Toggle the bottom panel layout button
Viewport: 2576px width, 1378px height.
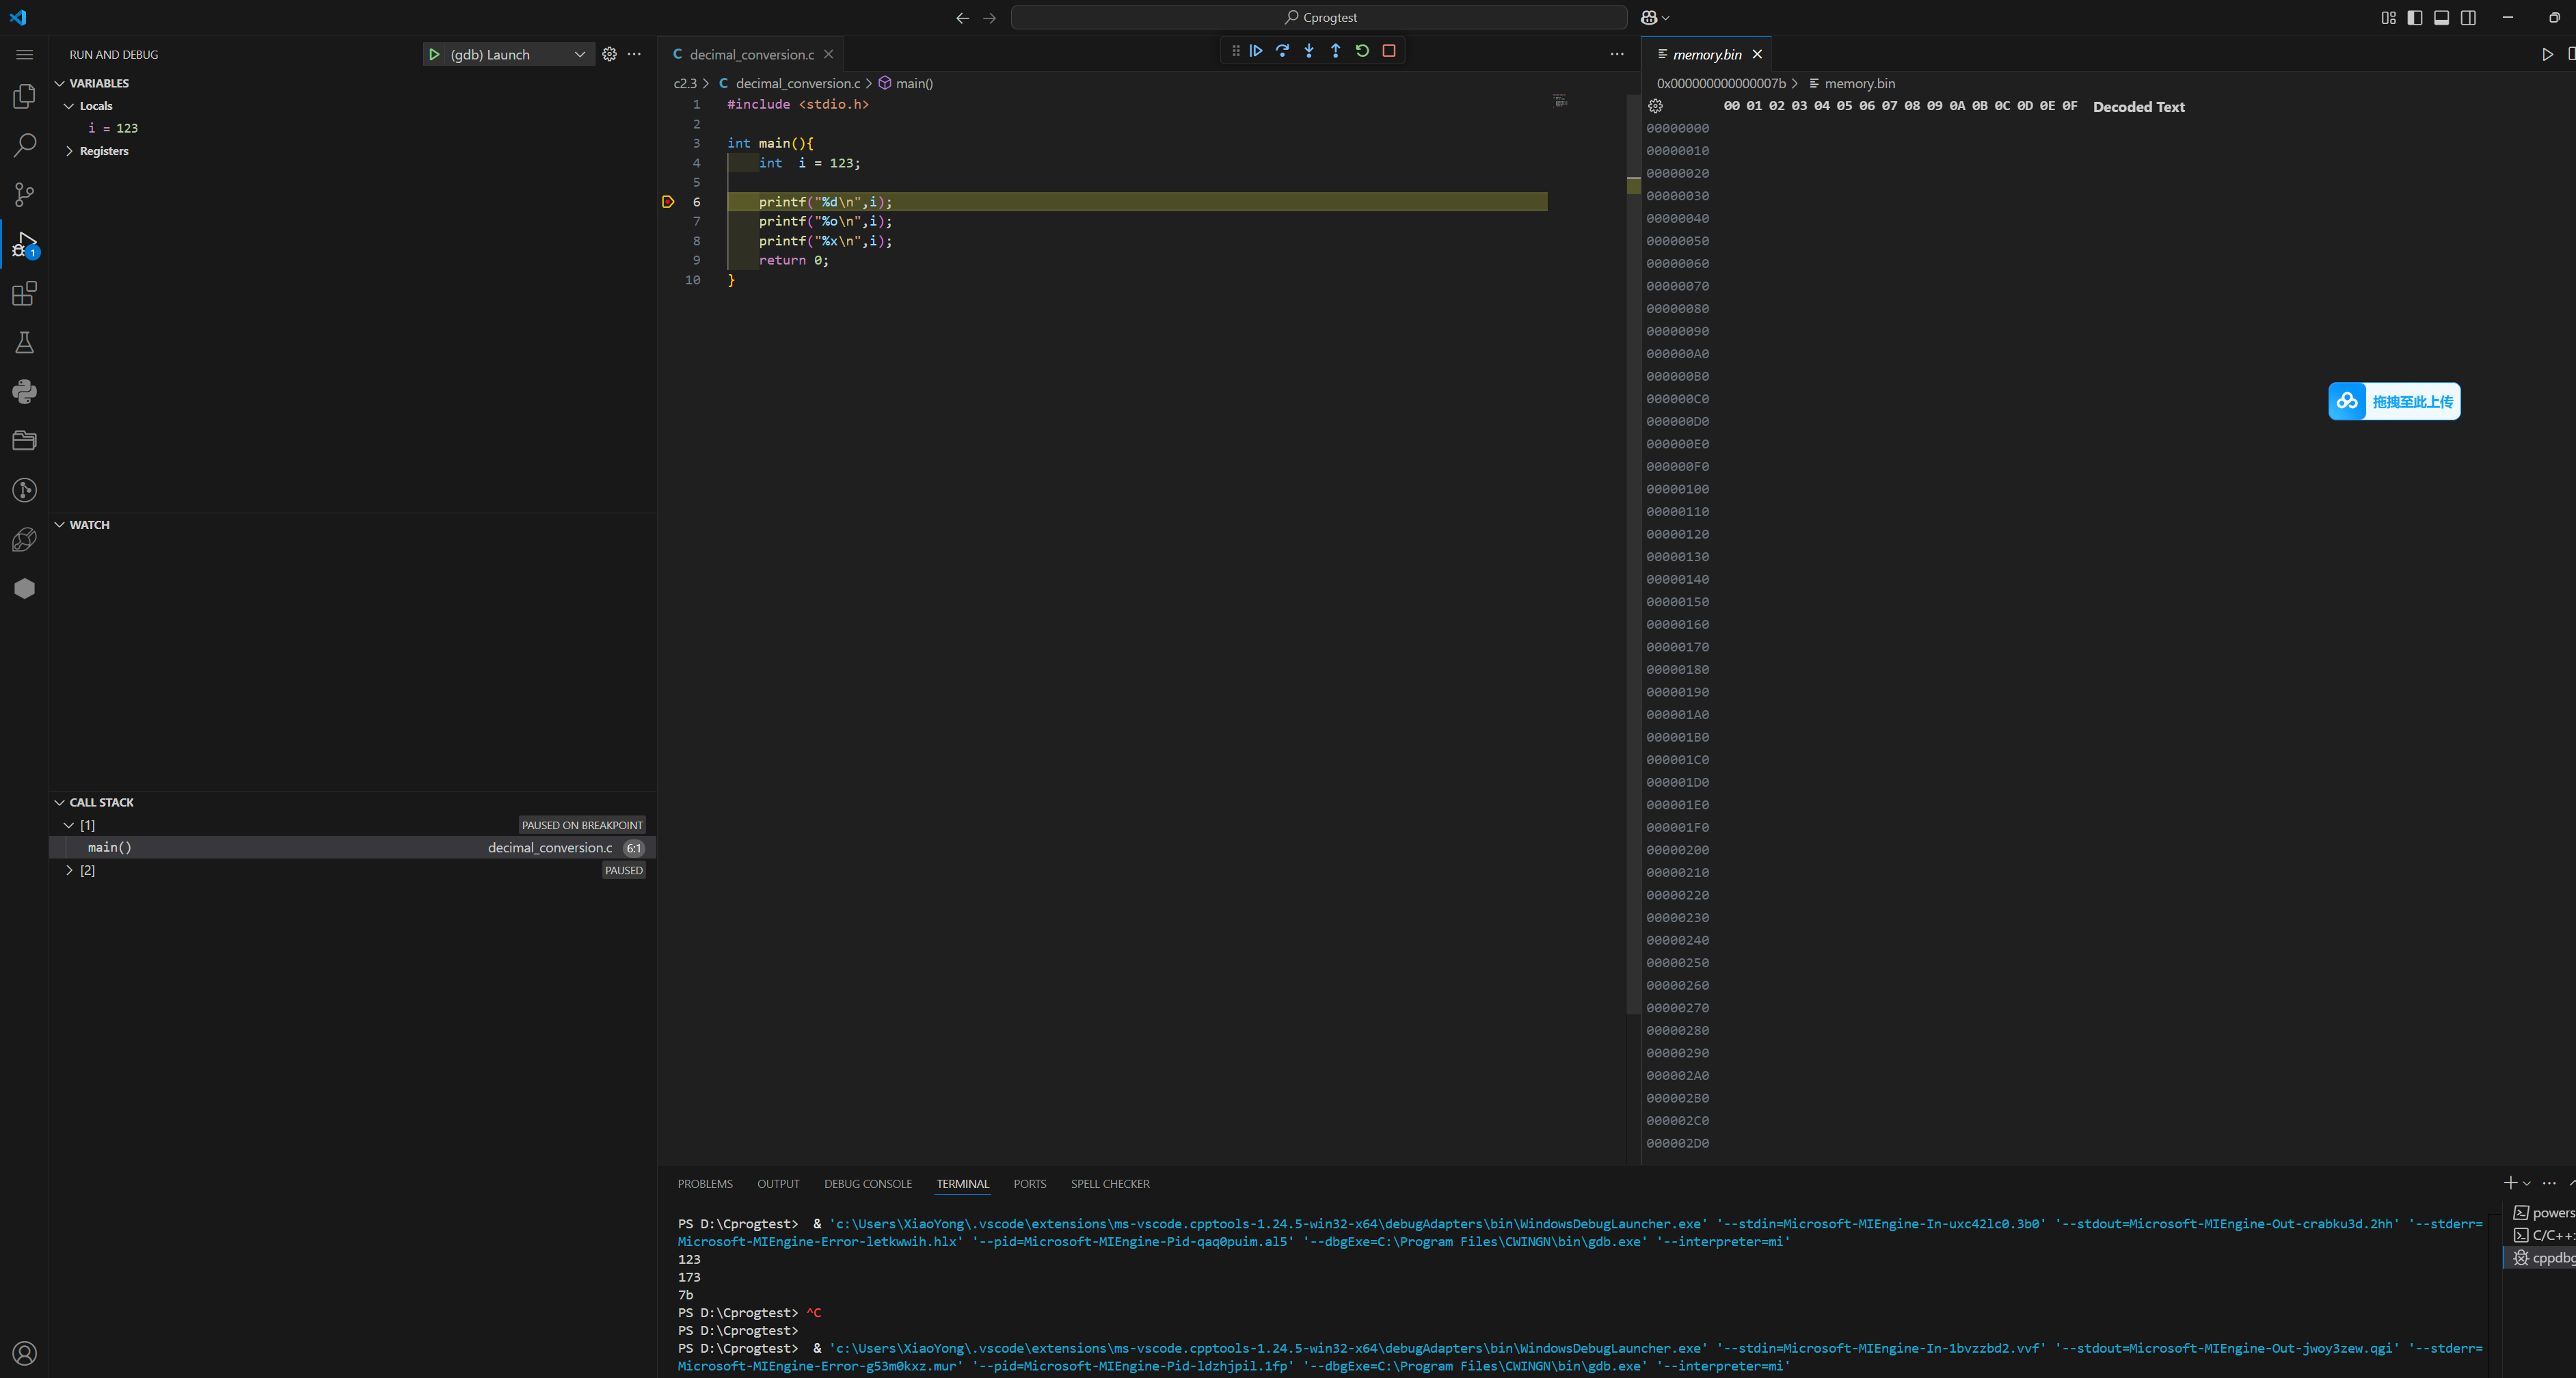pos(2441,17)
